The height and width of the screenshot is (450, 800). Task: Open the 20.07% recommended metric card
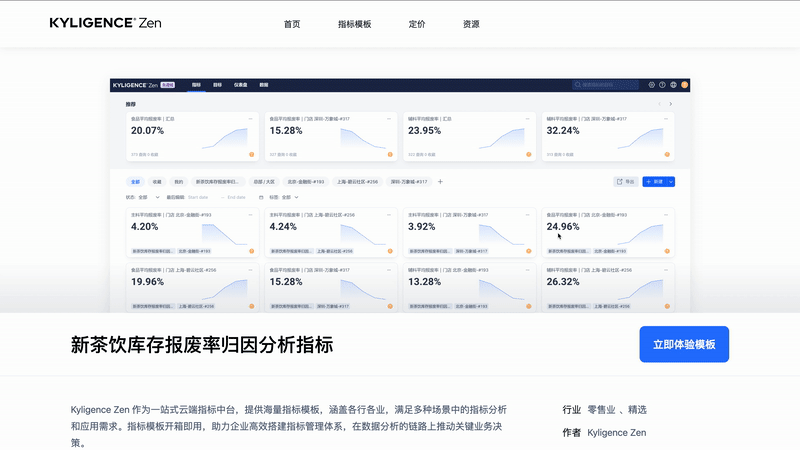pyautogui.click(x=192, y=136)
